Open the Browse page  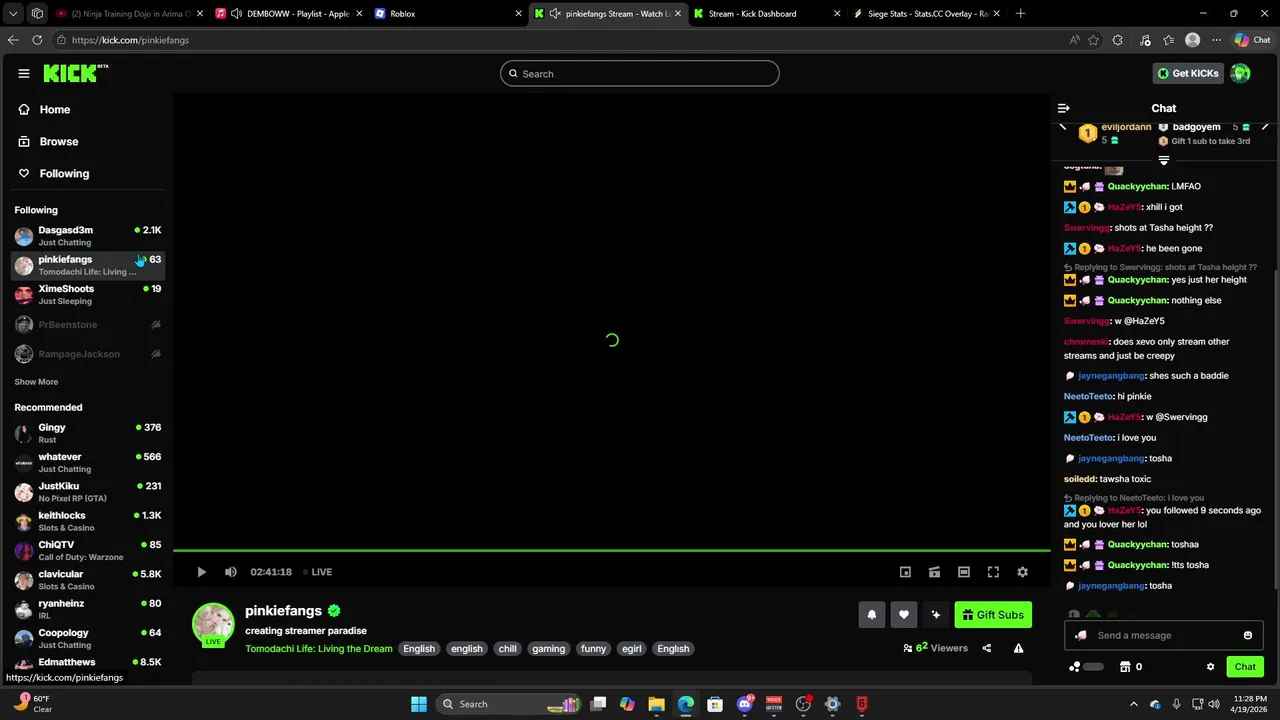[58, 142]
